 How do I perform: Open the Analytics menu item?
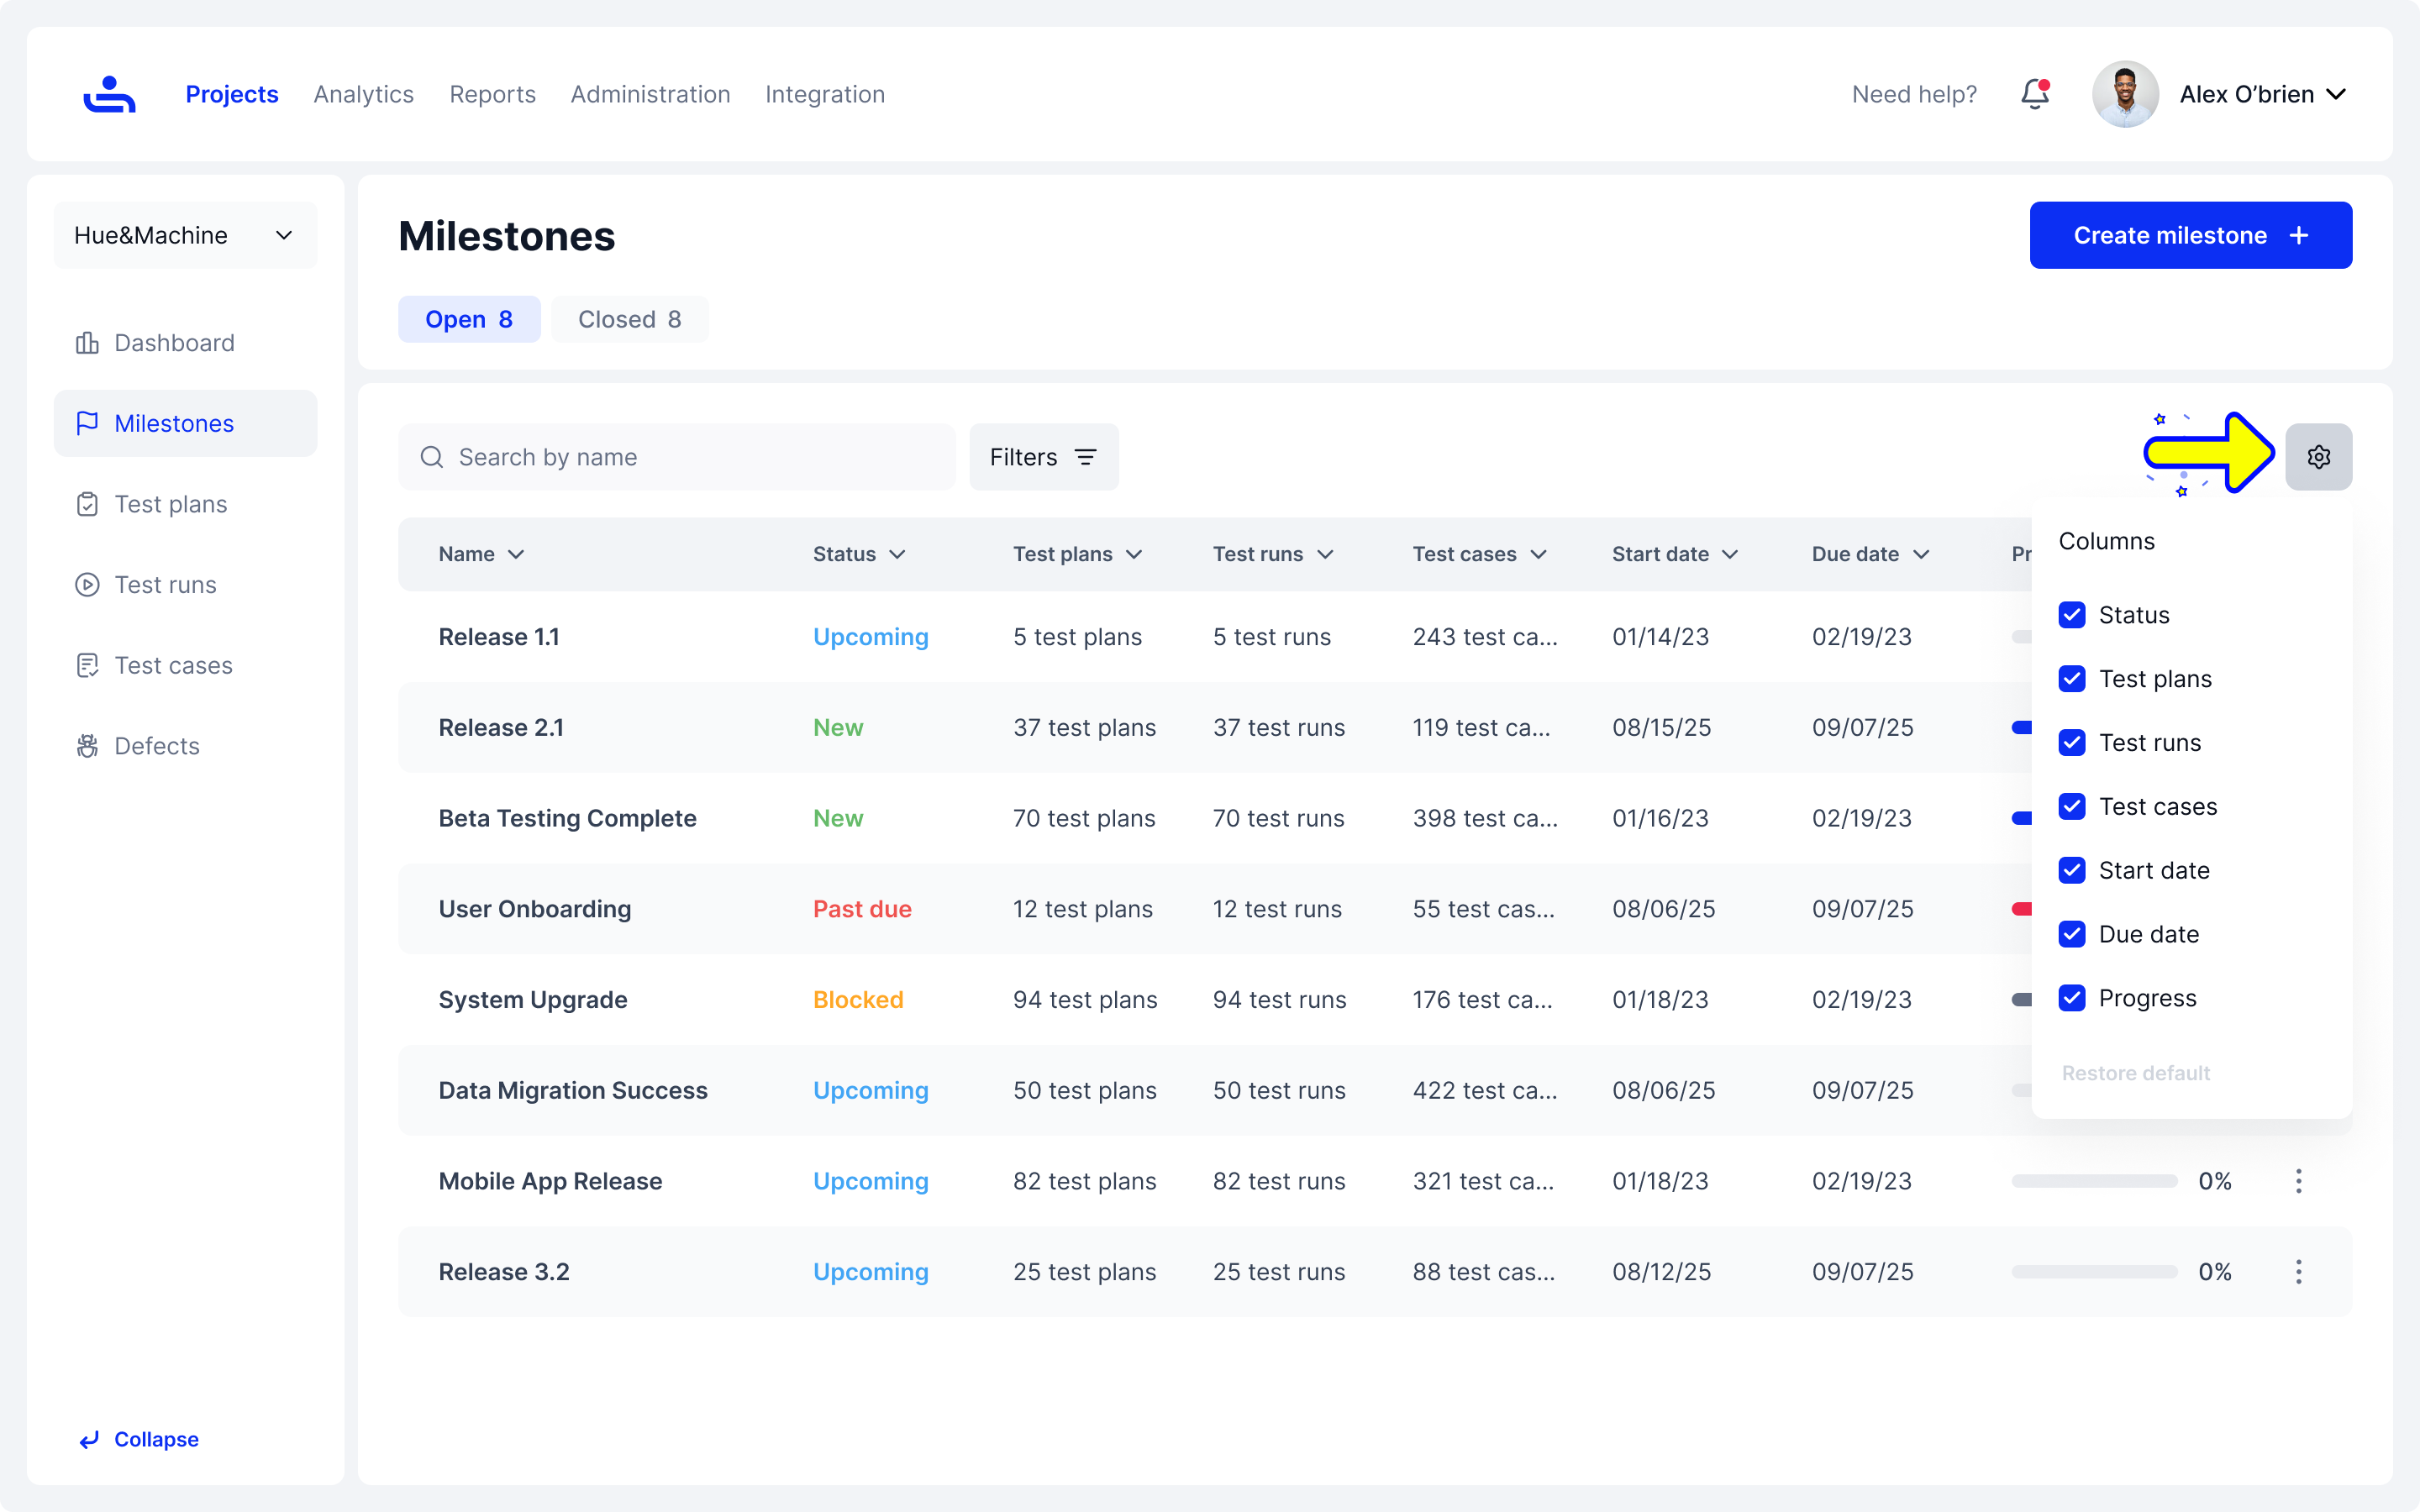[363, 94]
